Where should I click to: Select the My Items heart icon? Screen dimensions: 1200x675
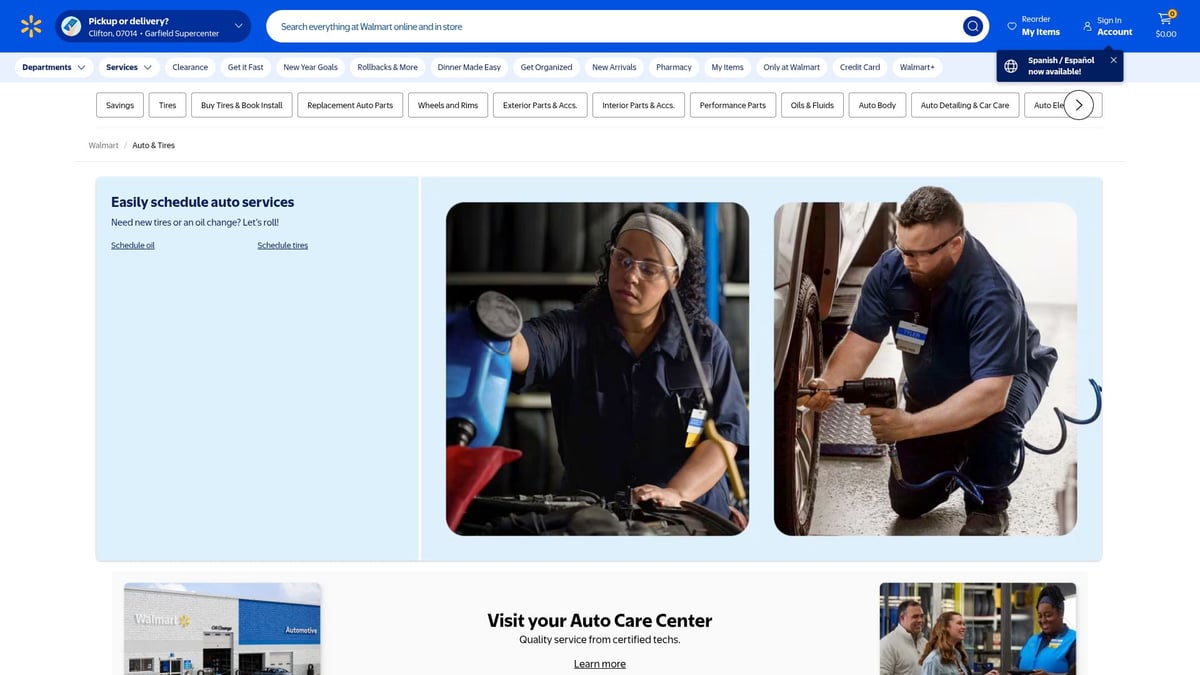tap(1011, 26)
